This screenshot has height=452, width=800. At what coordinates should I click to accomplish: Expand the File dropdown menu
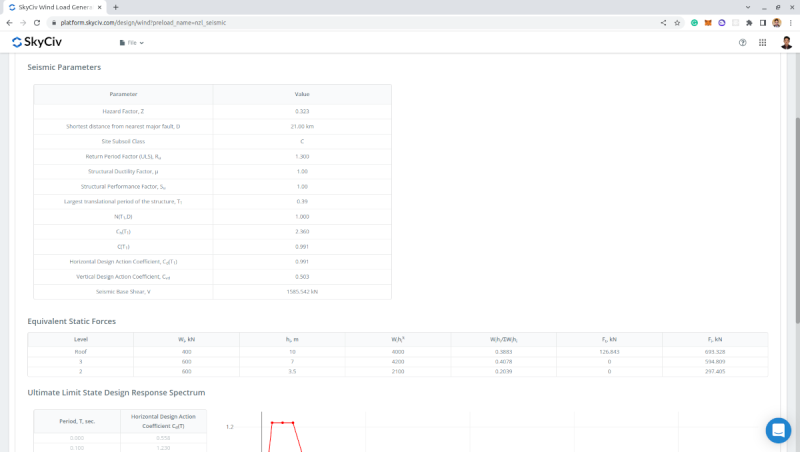point(132,43)
